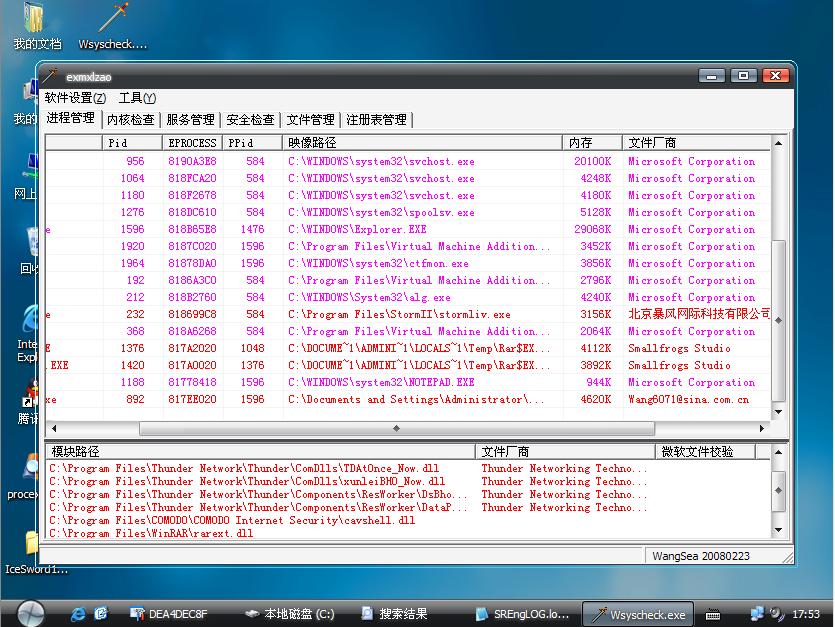Click process list scroll right arrow
This screenshot has width=835, height=627.
[762, 428]
